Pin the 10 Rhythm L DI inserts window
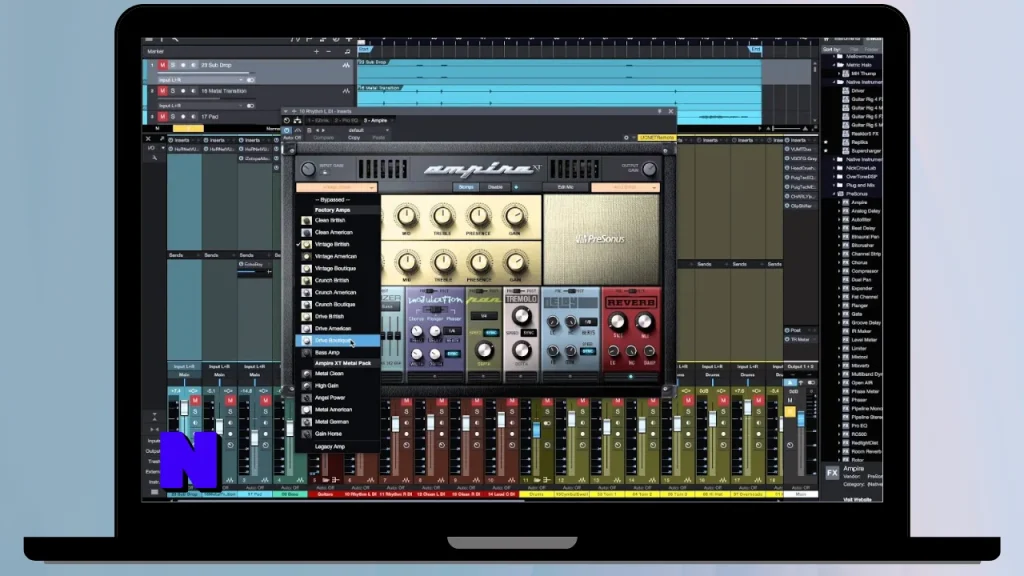 tap(659, 112)
